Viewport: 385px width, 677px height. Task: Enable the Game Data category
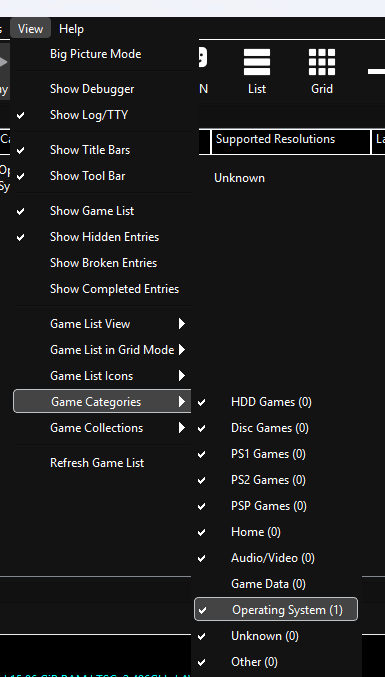[x=276, y=584]
